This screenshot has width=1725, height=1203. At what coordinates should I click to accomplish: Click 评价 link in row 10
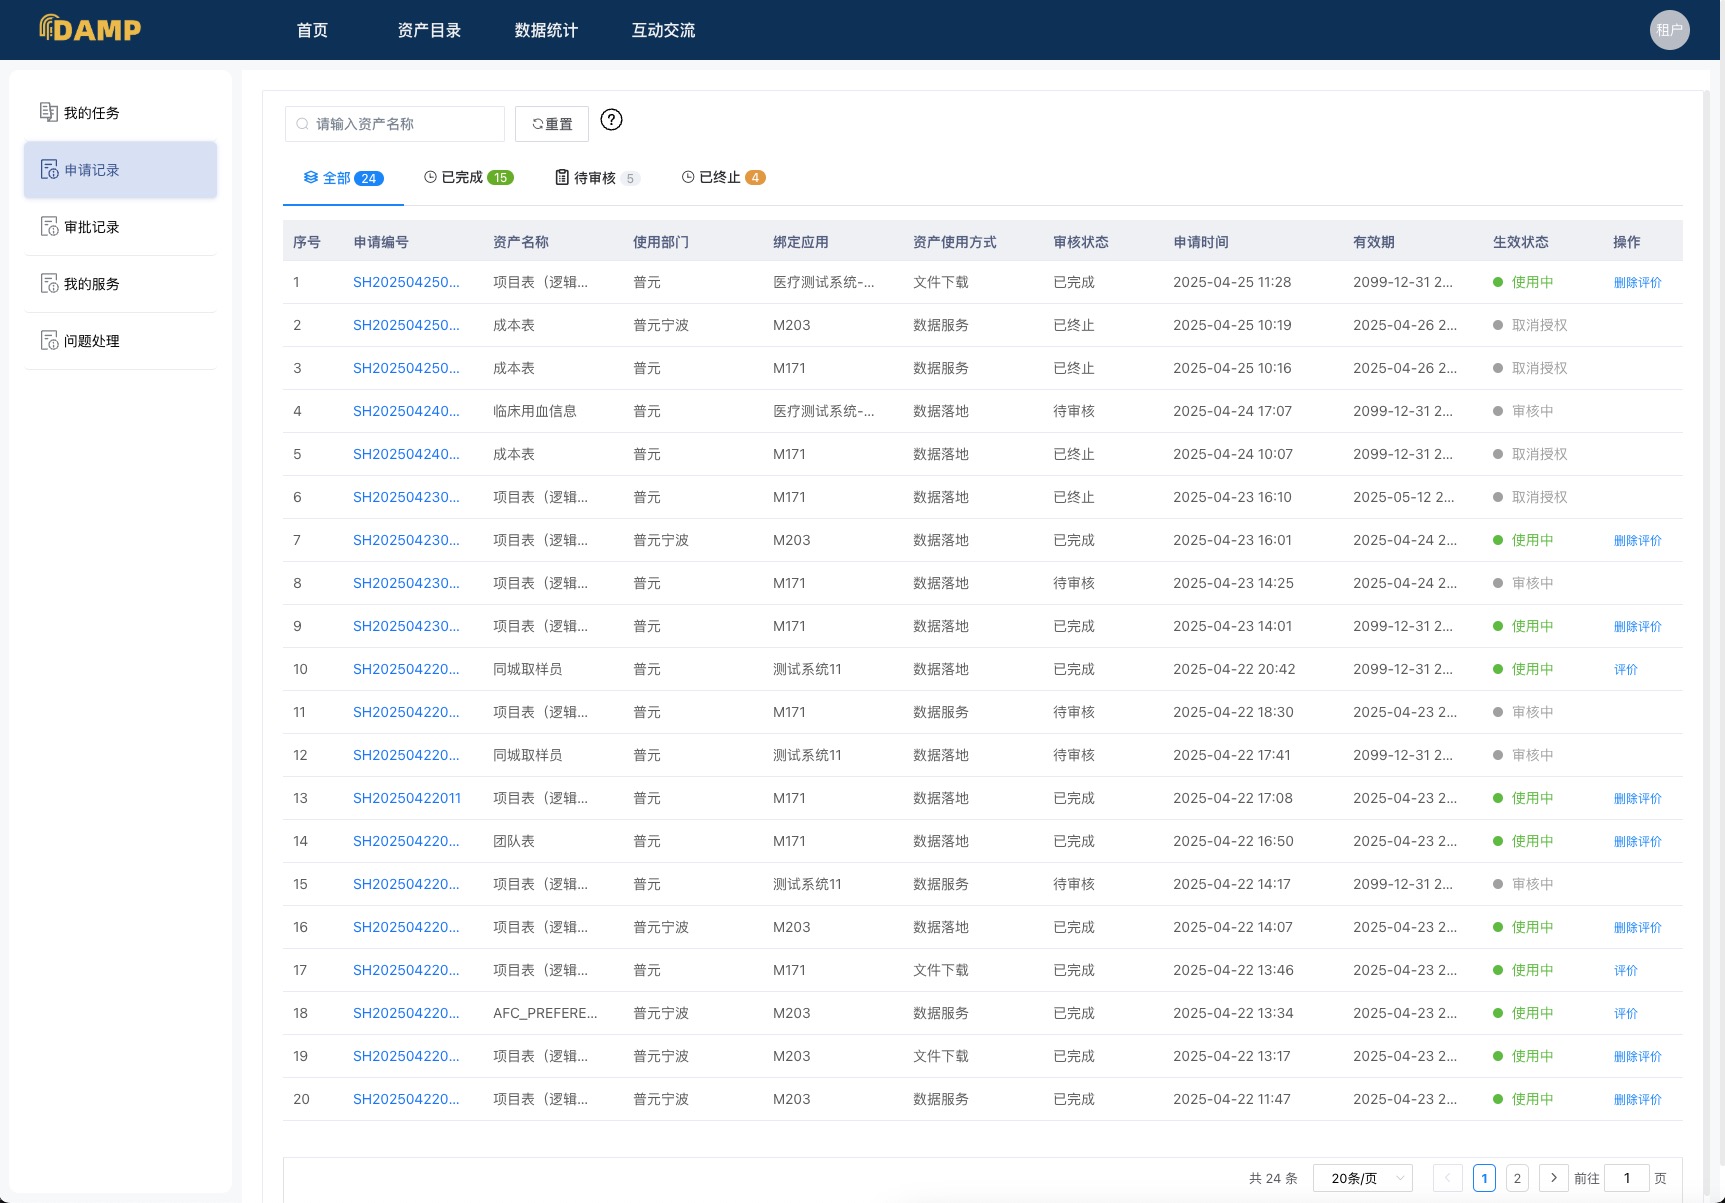pyautogui.click(x=1625, y=670)
